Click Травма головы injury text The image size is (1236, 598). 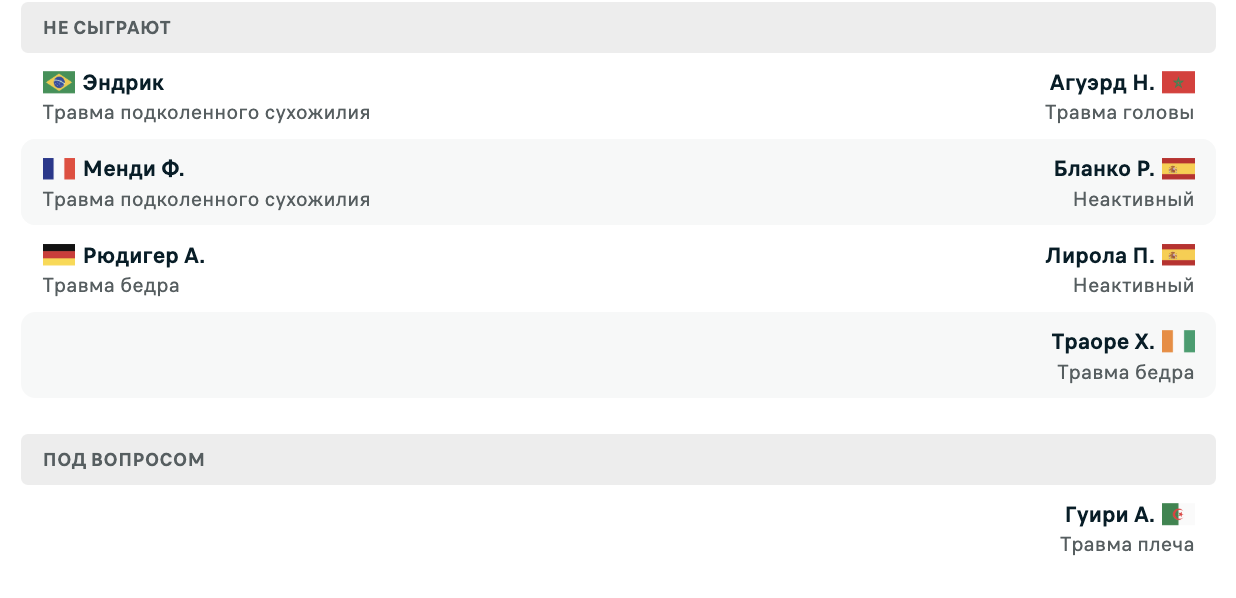[1120, 113]
